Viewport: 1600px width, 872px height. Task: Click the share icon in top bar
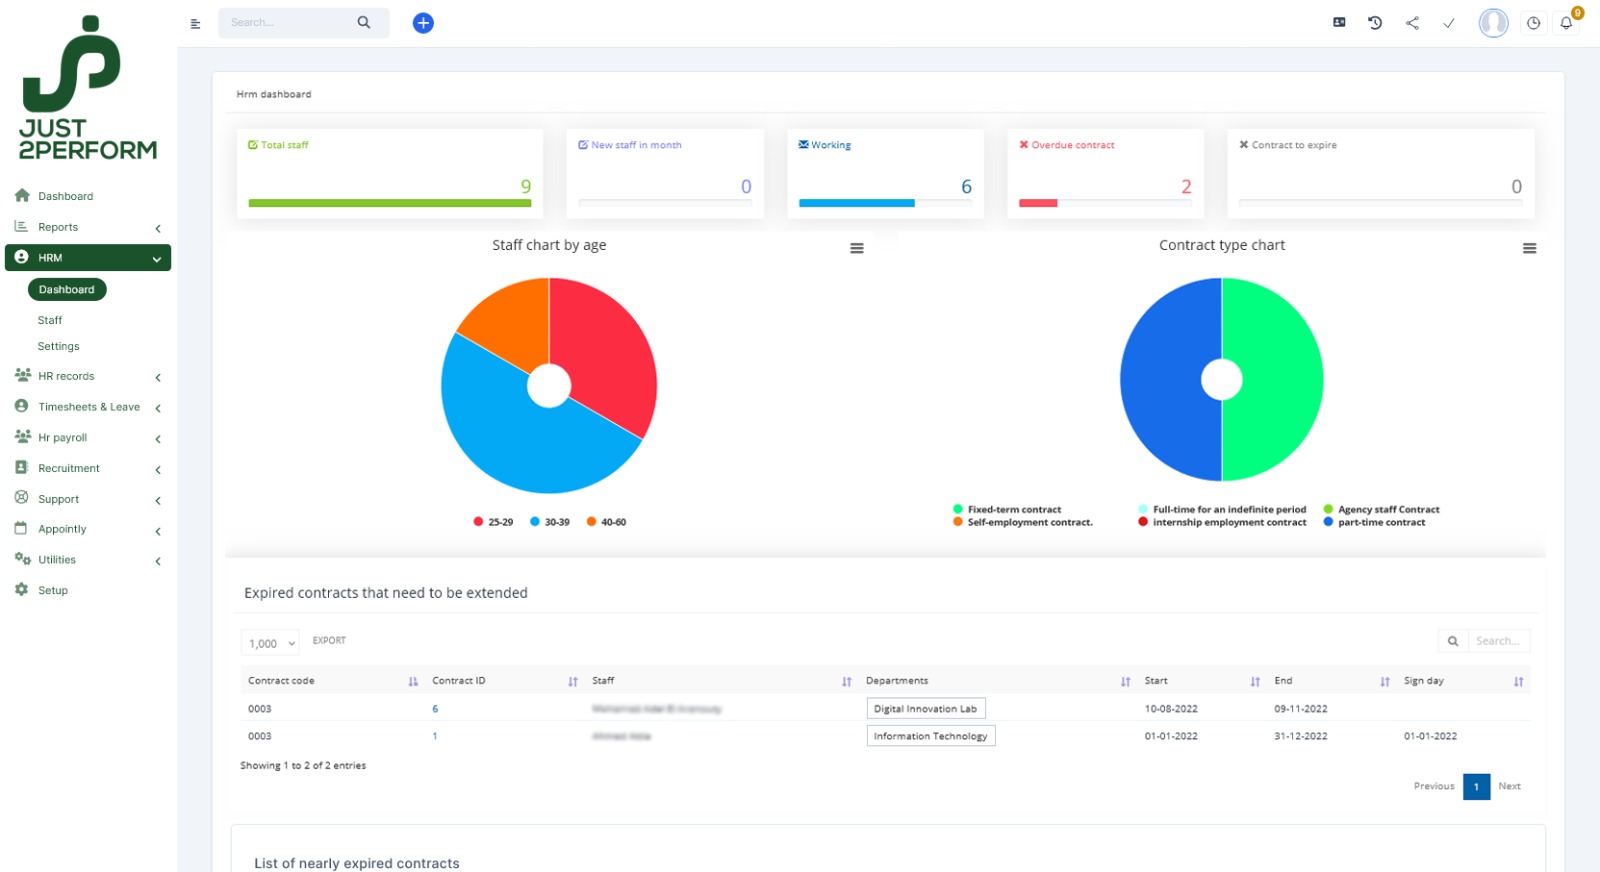pyautogui.click(x=1412, y=22)
